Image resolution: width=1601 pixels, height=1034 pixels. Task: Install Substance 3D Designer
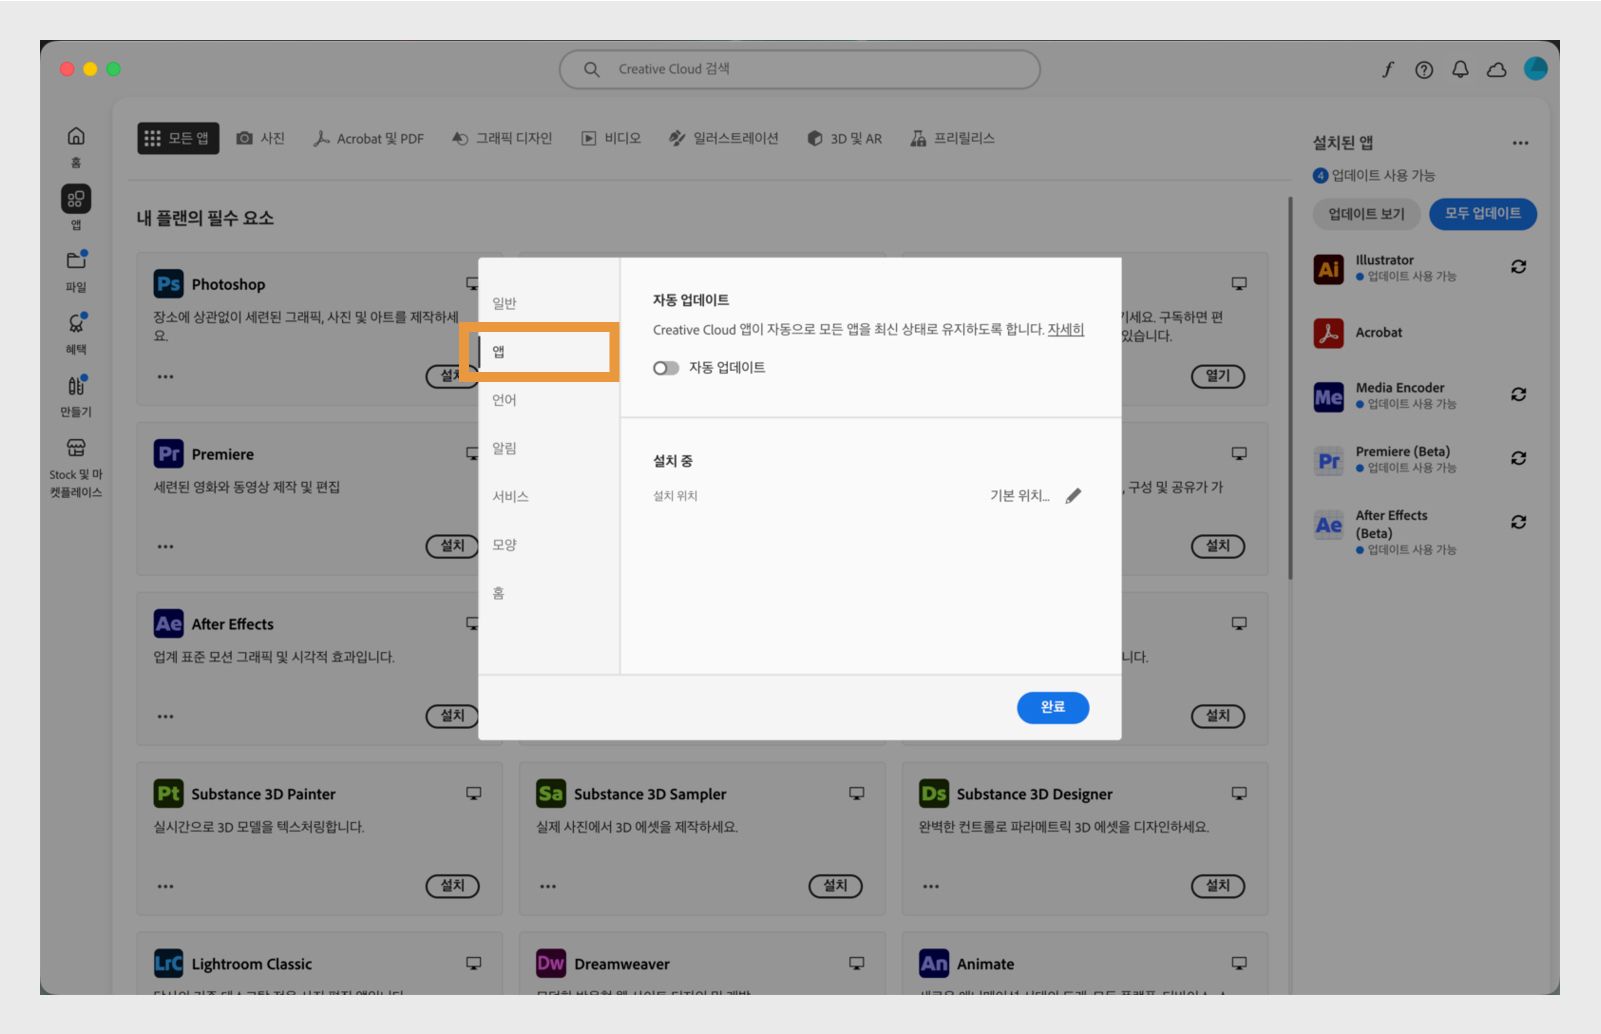(1218, 886)
